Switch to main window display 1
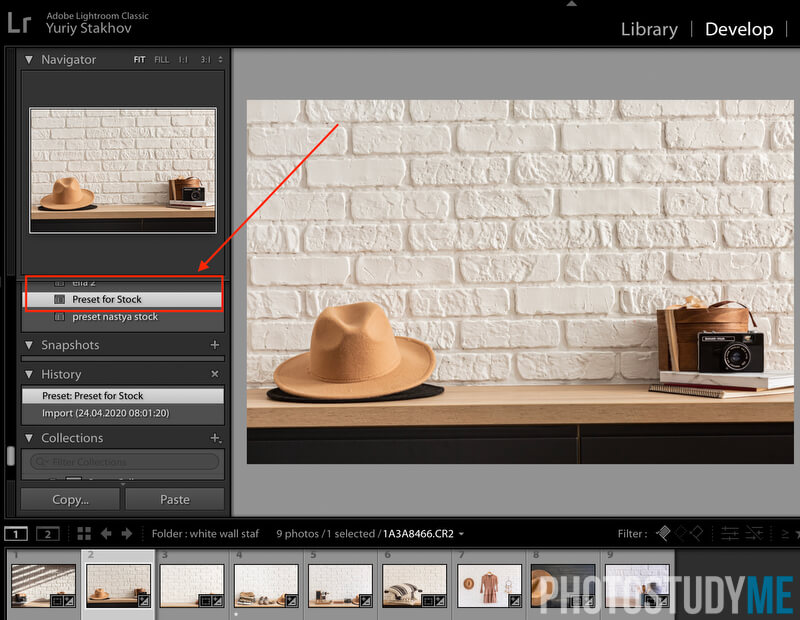This screenshot has width=800, height=620. (16, 534)
